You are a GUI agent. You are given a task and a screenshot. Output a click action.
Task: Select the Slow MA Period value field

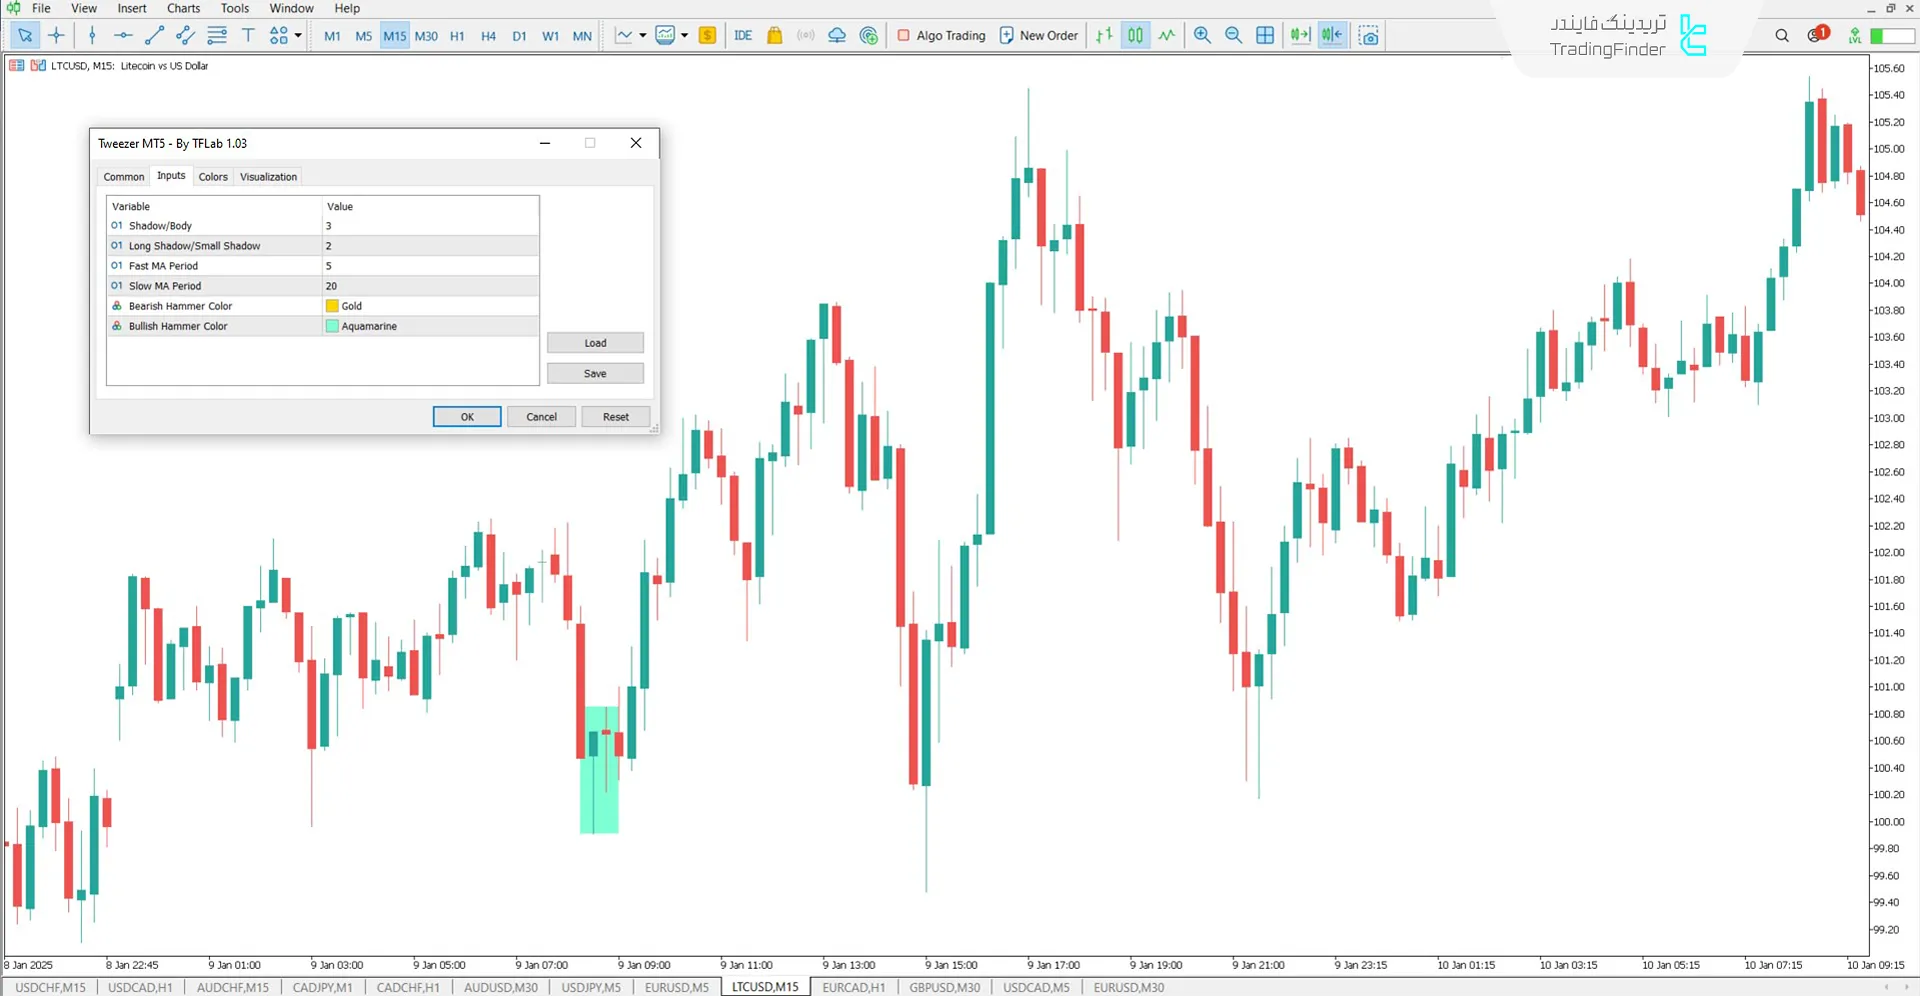(x=430, y=286)
